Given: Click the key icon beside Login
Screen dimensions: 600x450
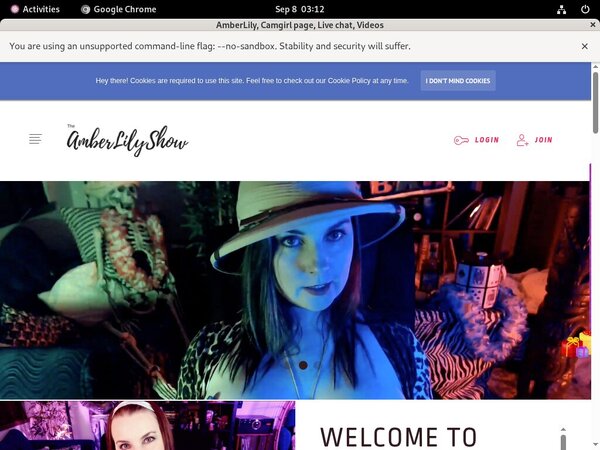Looking at the screenshot, I should point(461,141).
